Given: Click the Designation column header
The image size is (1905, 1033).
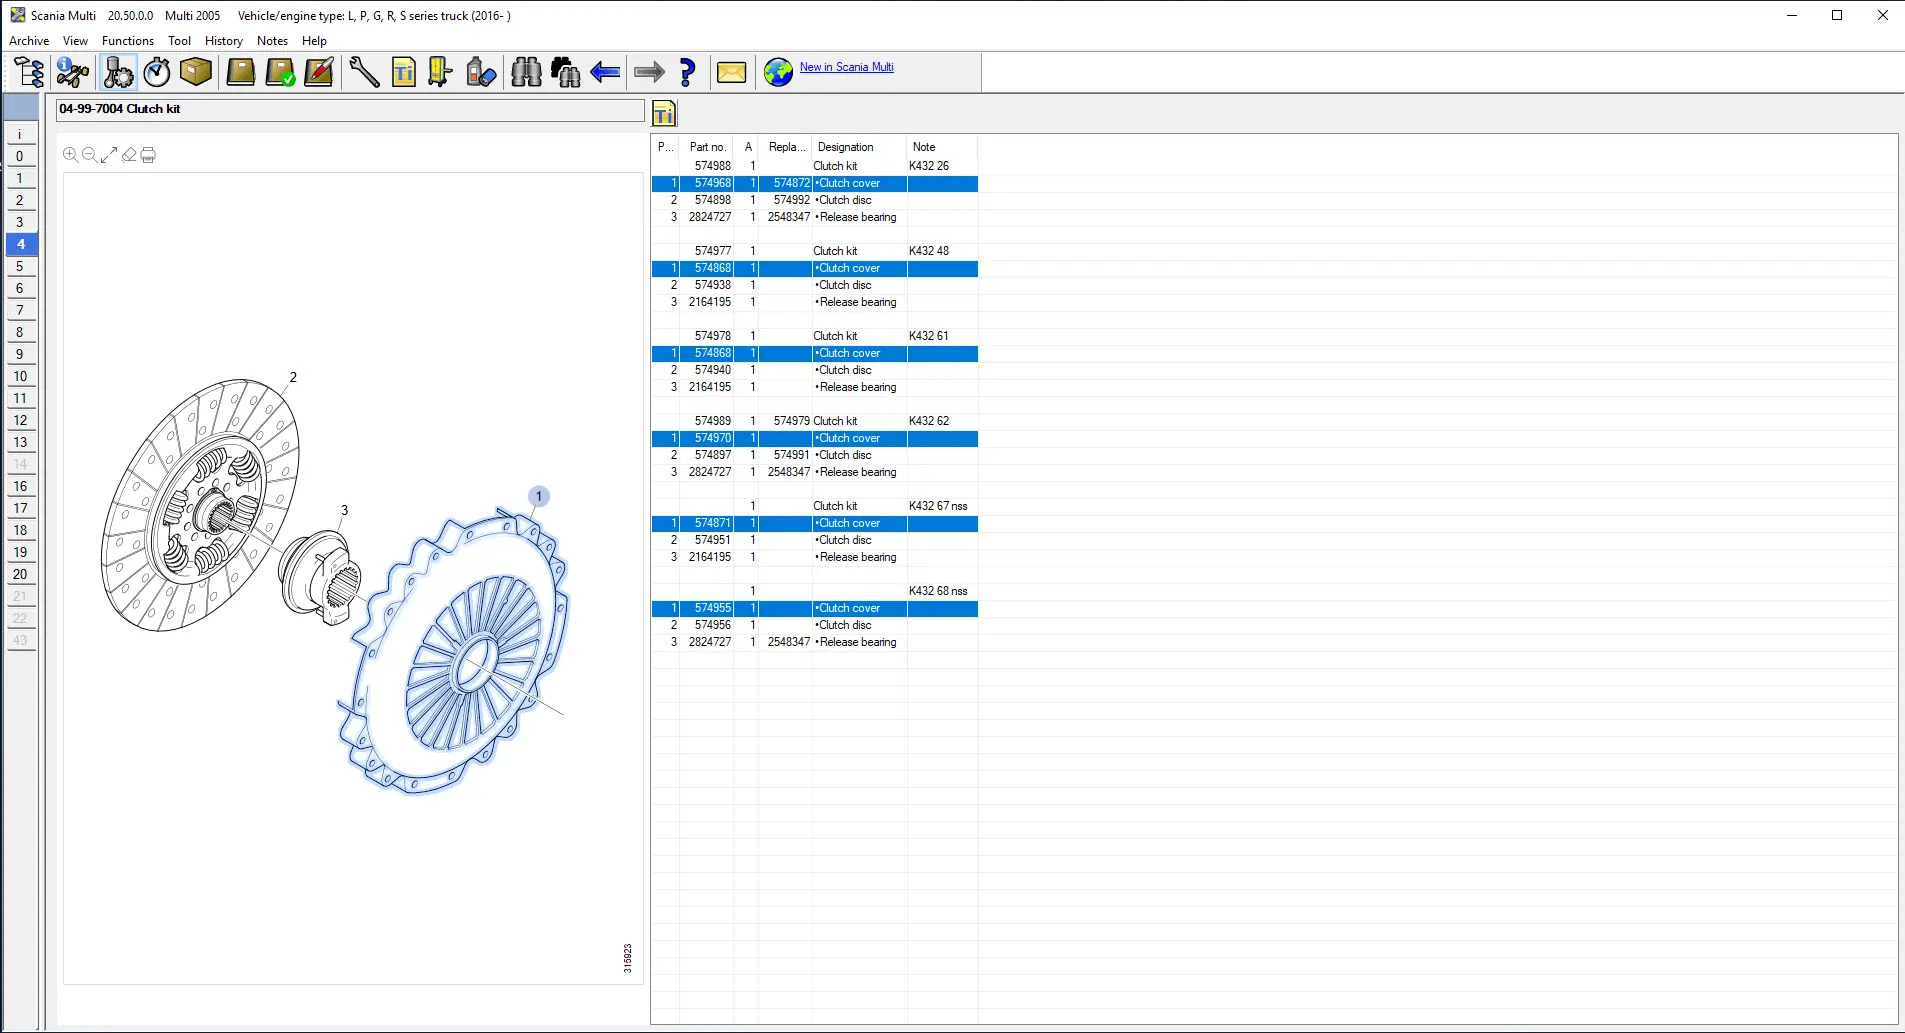Looking at the screenshot, I should 845,147.
